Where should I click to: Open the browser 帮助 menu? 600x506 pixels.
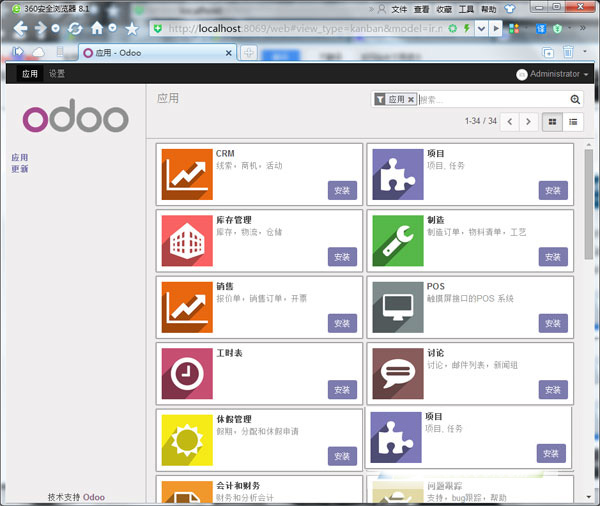tap(488, 9)
